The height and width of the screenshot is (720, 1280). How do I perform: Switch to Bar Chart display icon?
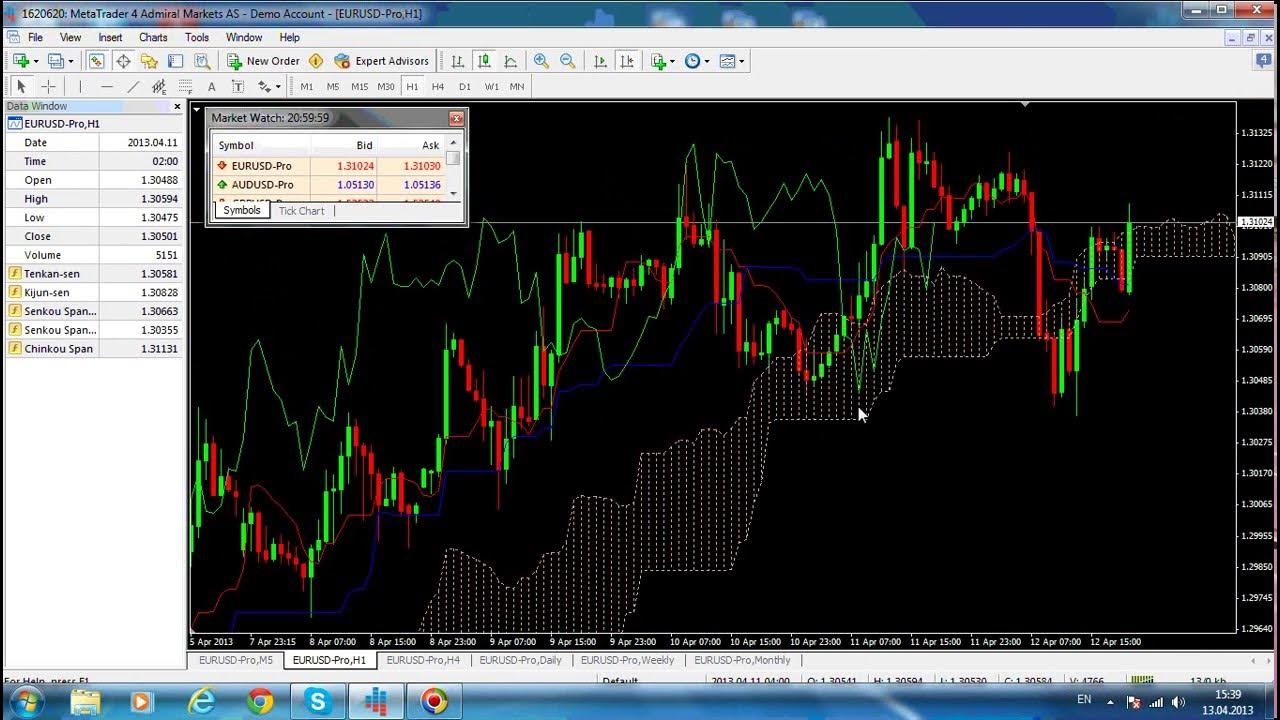(458, 61)
